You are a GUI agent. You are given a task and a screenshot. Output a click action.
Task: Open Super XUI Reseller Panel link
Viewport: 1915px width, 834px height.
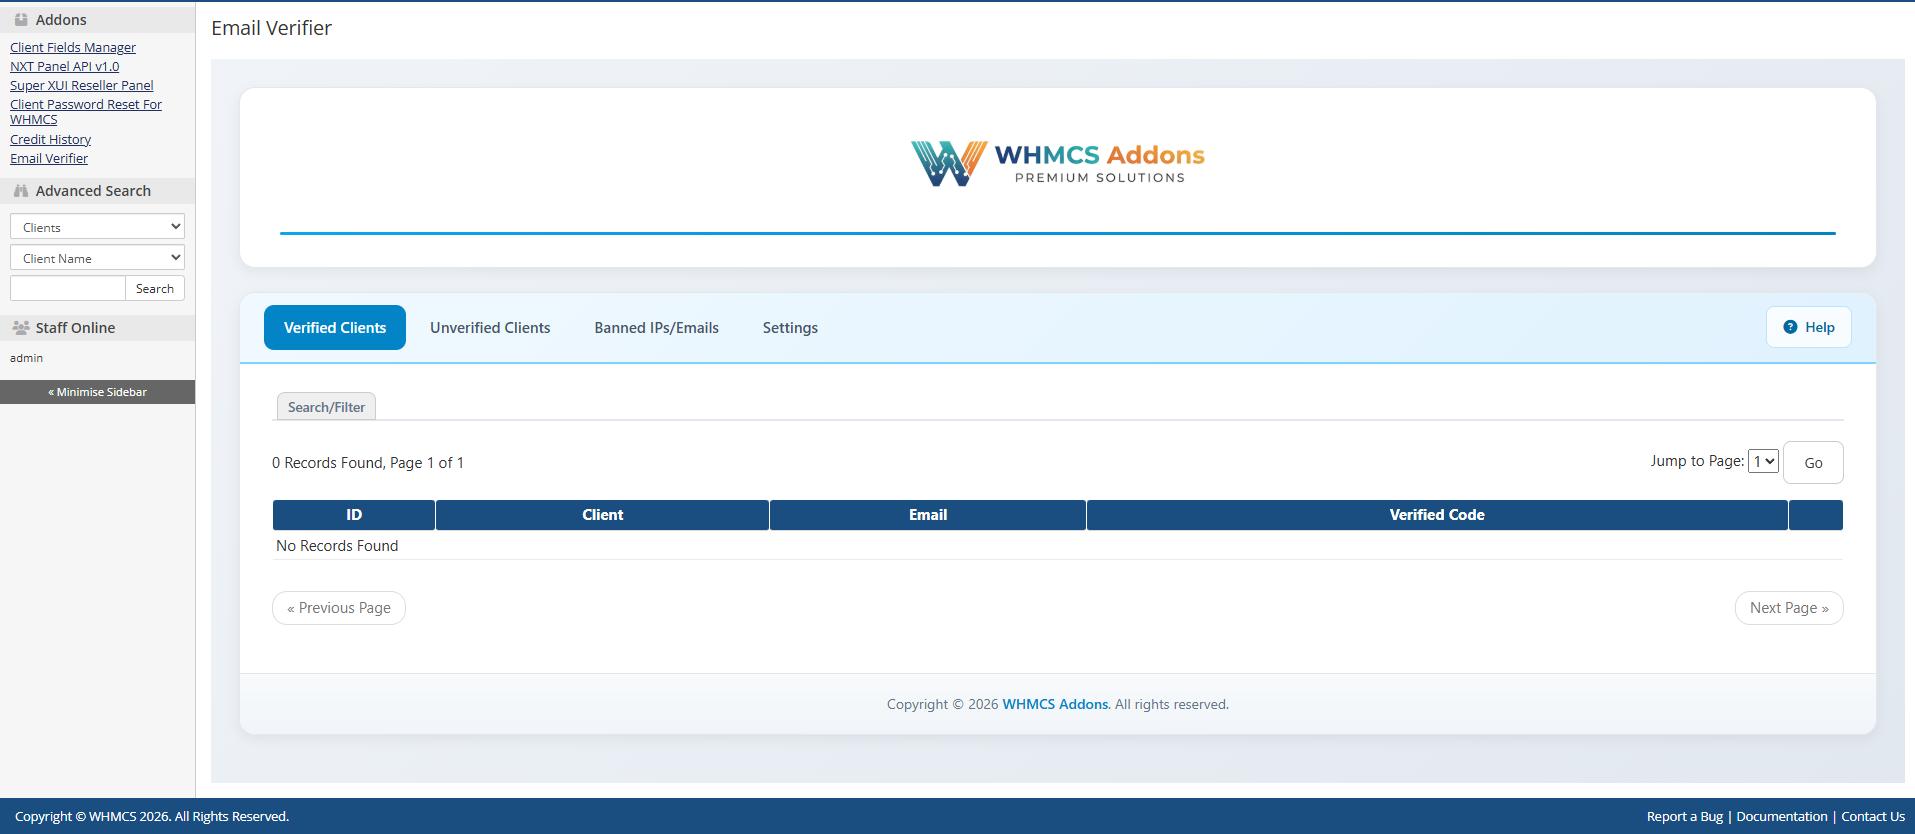[x=82, y=85]
